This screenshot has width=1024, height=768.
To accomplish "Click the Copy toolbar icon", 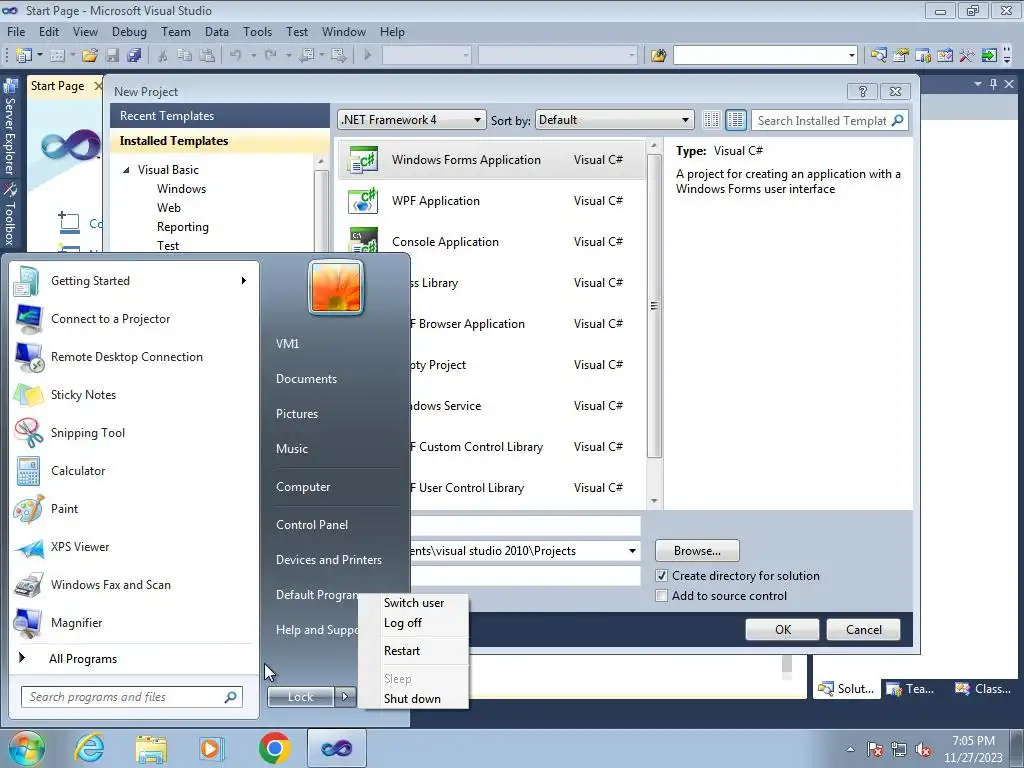I will pyautogui.click(x=185, y=56).
